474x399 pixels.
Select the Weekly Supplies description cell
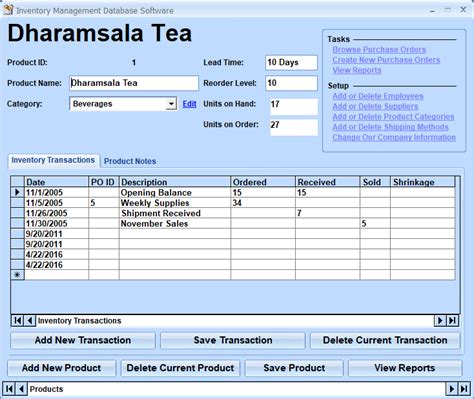tap(175, 203)
